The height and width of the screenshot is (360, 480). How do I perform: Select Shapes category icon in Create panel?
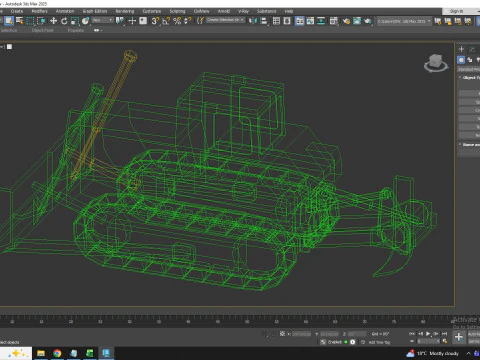470,60
